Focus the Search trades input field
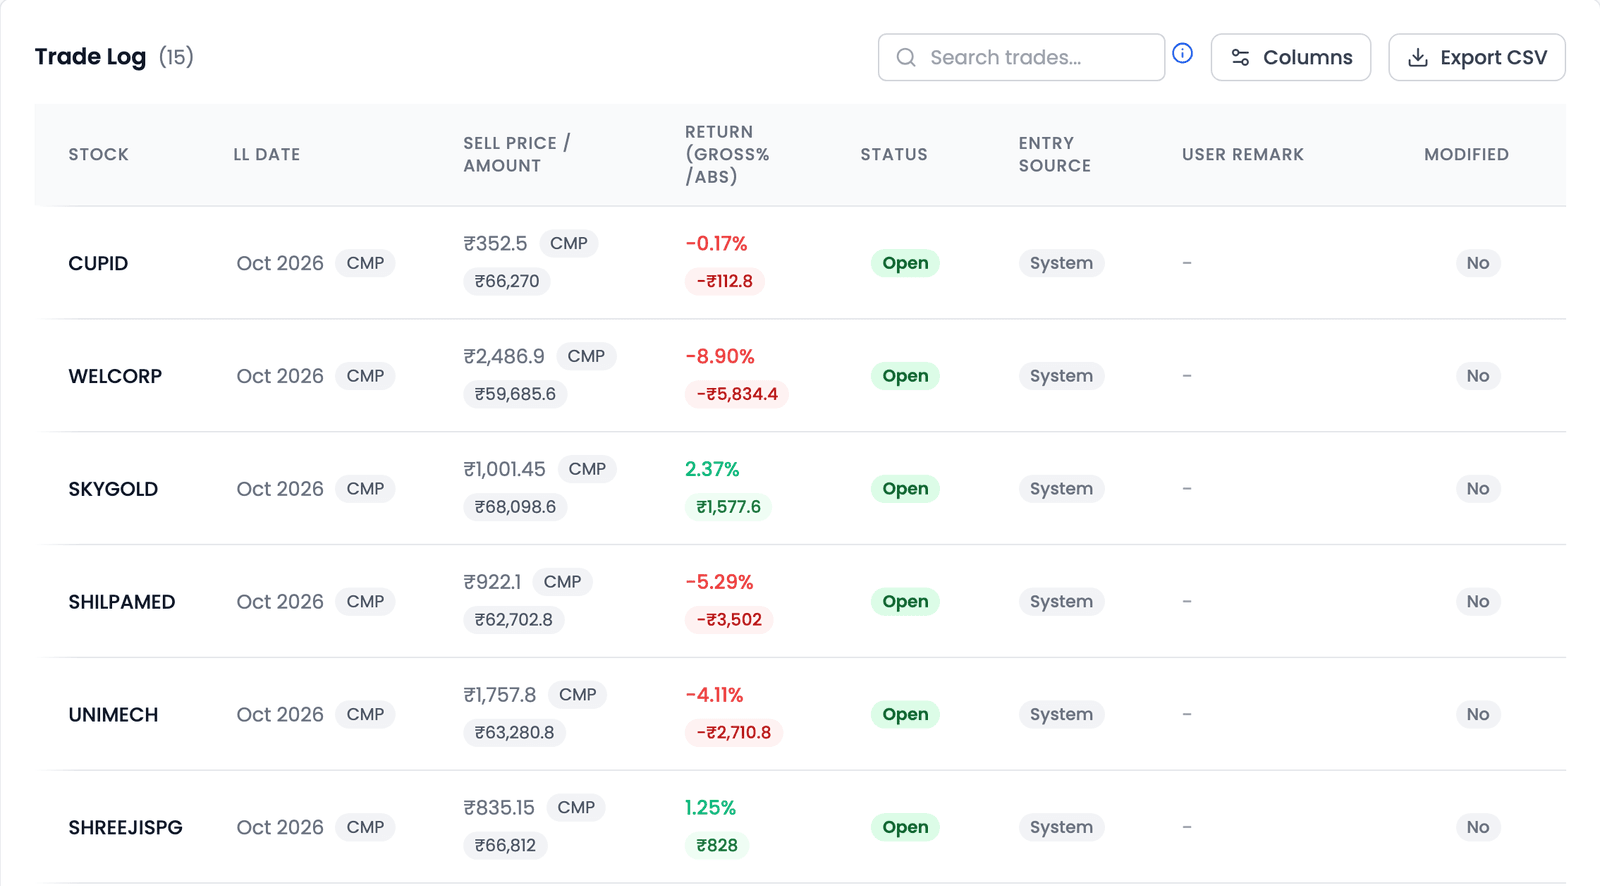This screenshot has width=1600, height=886. click(x=1021, y=57)
